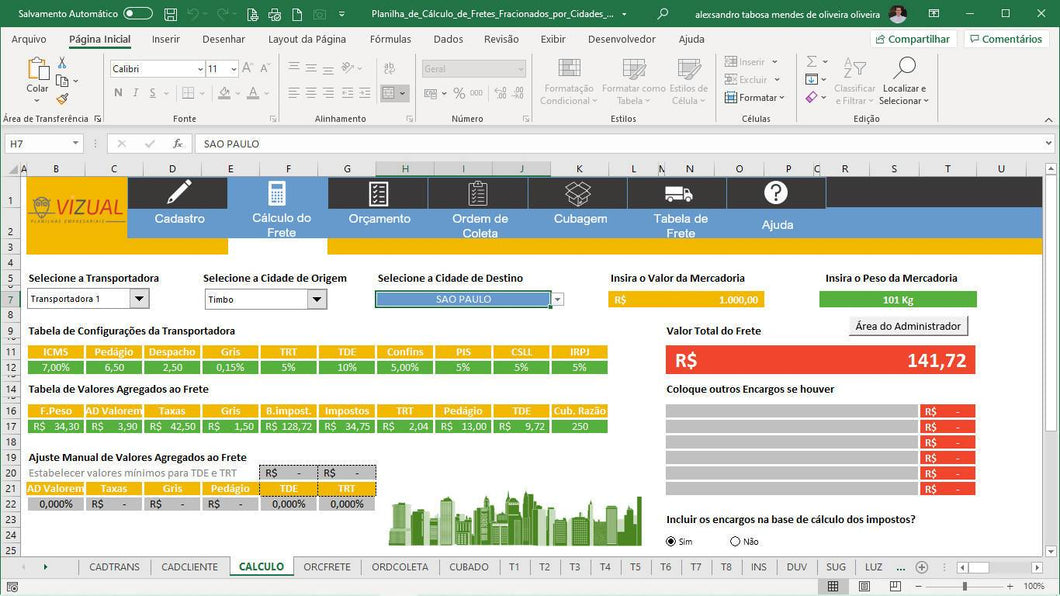The width and height of the screenshot is (1060, 596).
Task: Open the Cálculo do Frete calculator icon
Action: point(277,193)
